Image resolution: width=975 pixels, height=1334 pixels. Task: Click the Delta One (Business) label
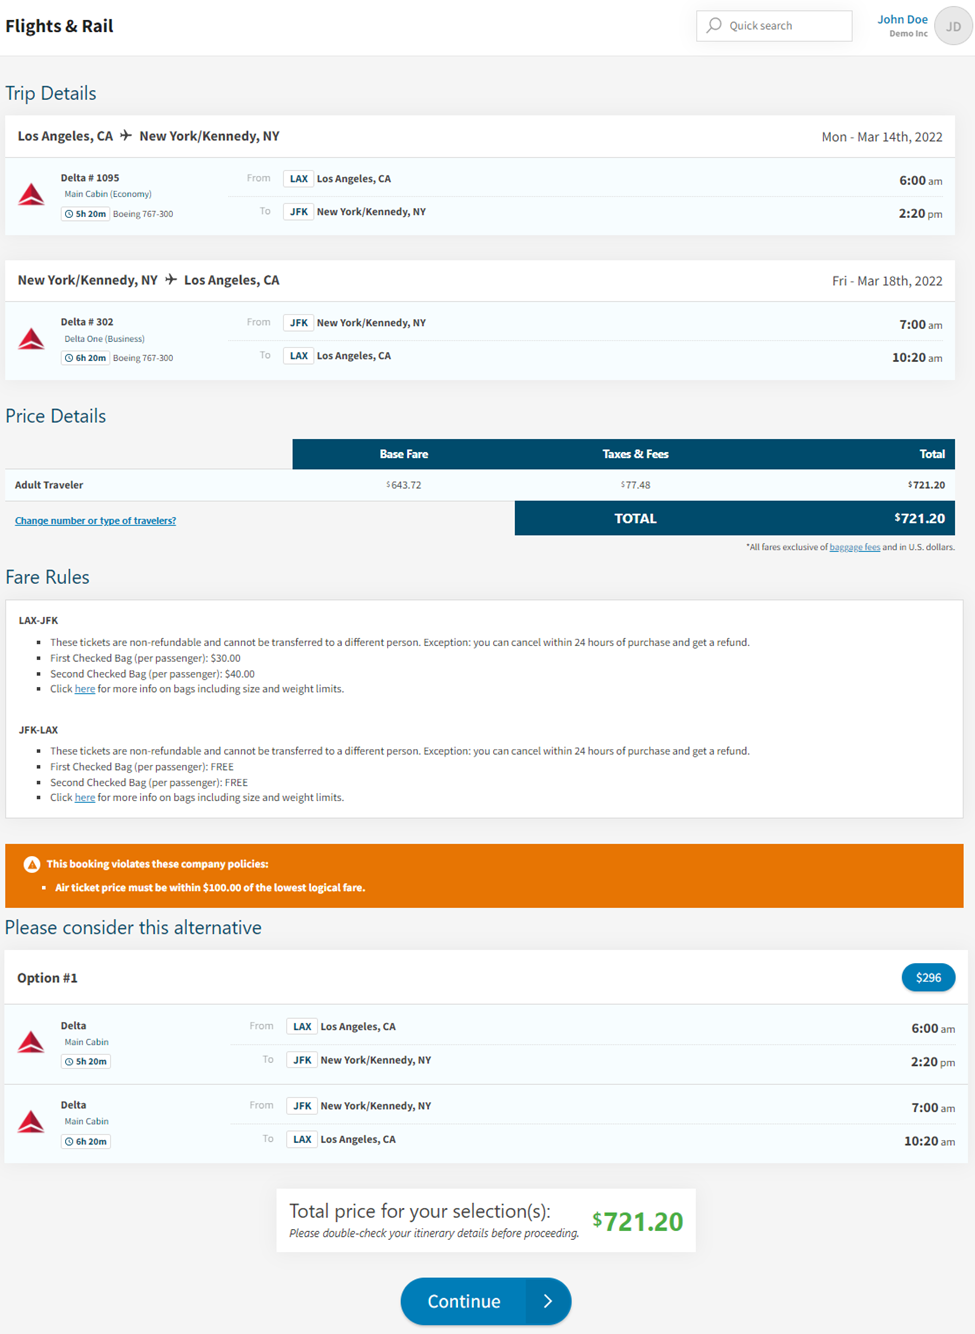tap(104, 339)
